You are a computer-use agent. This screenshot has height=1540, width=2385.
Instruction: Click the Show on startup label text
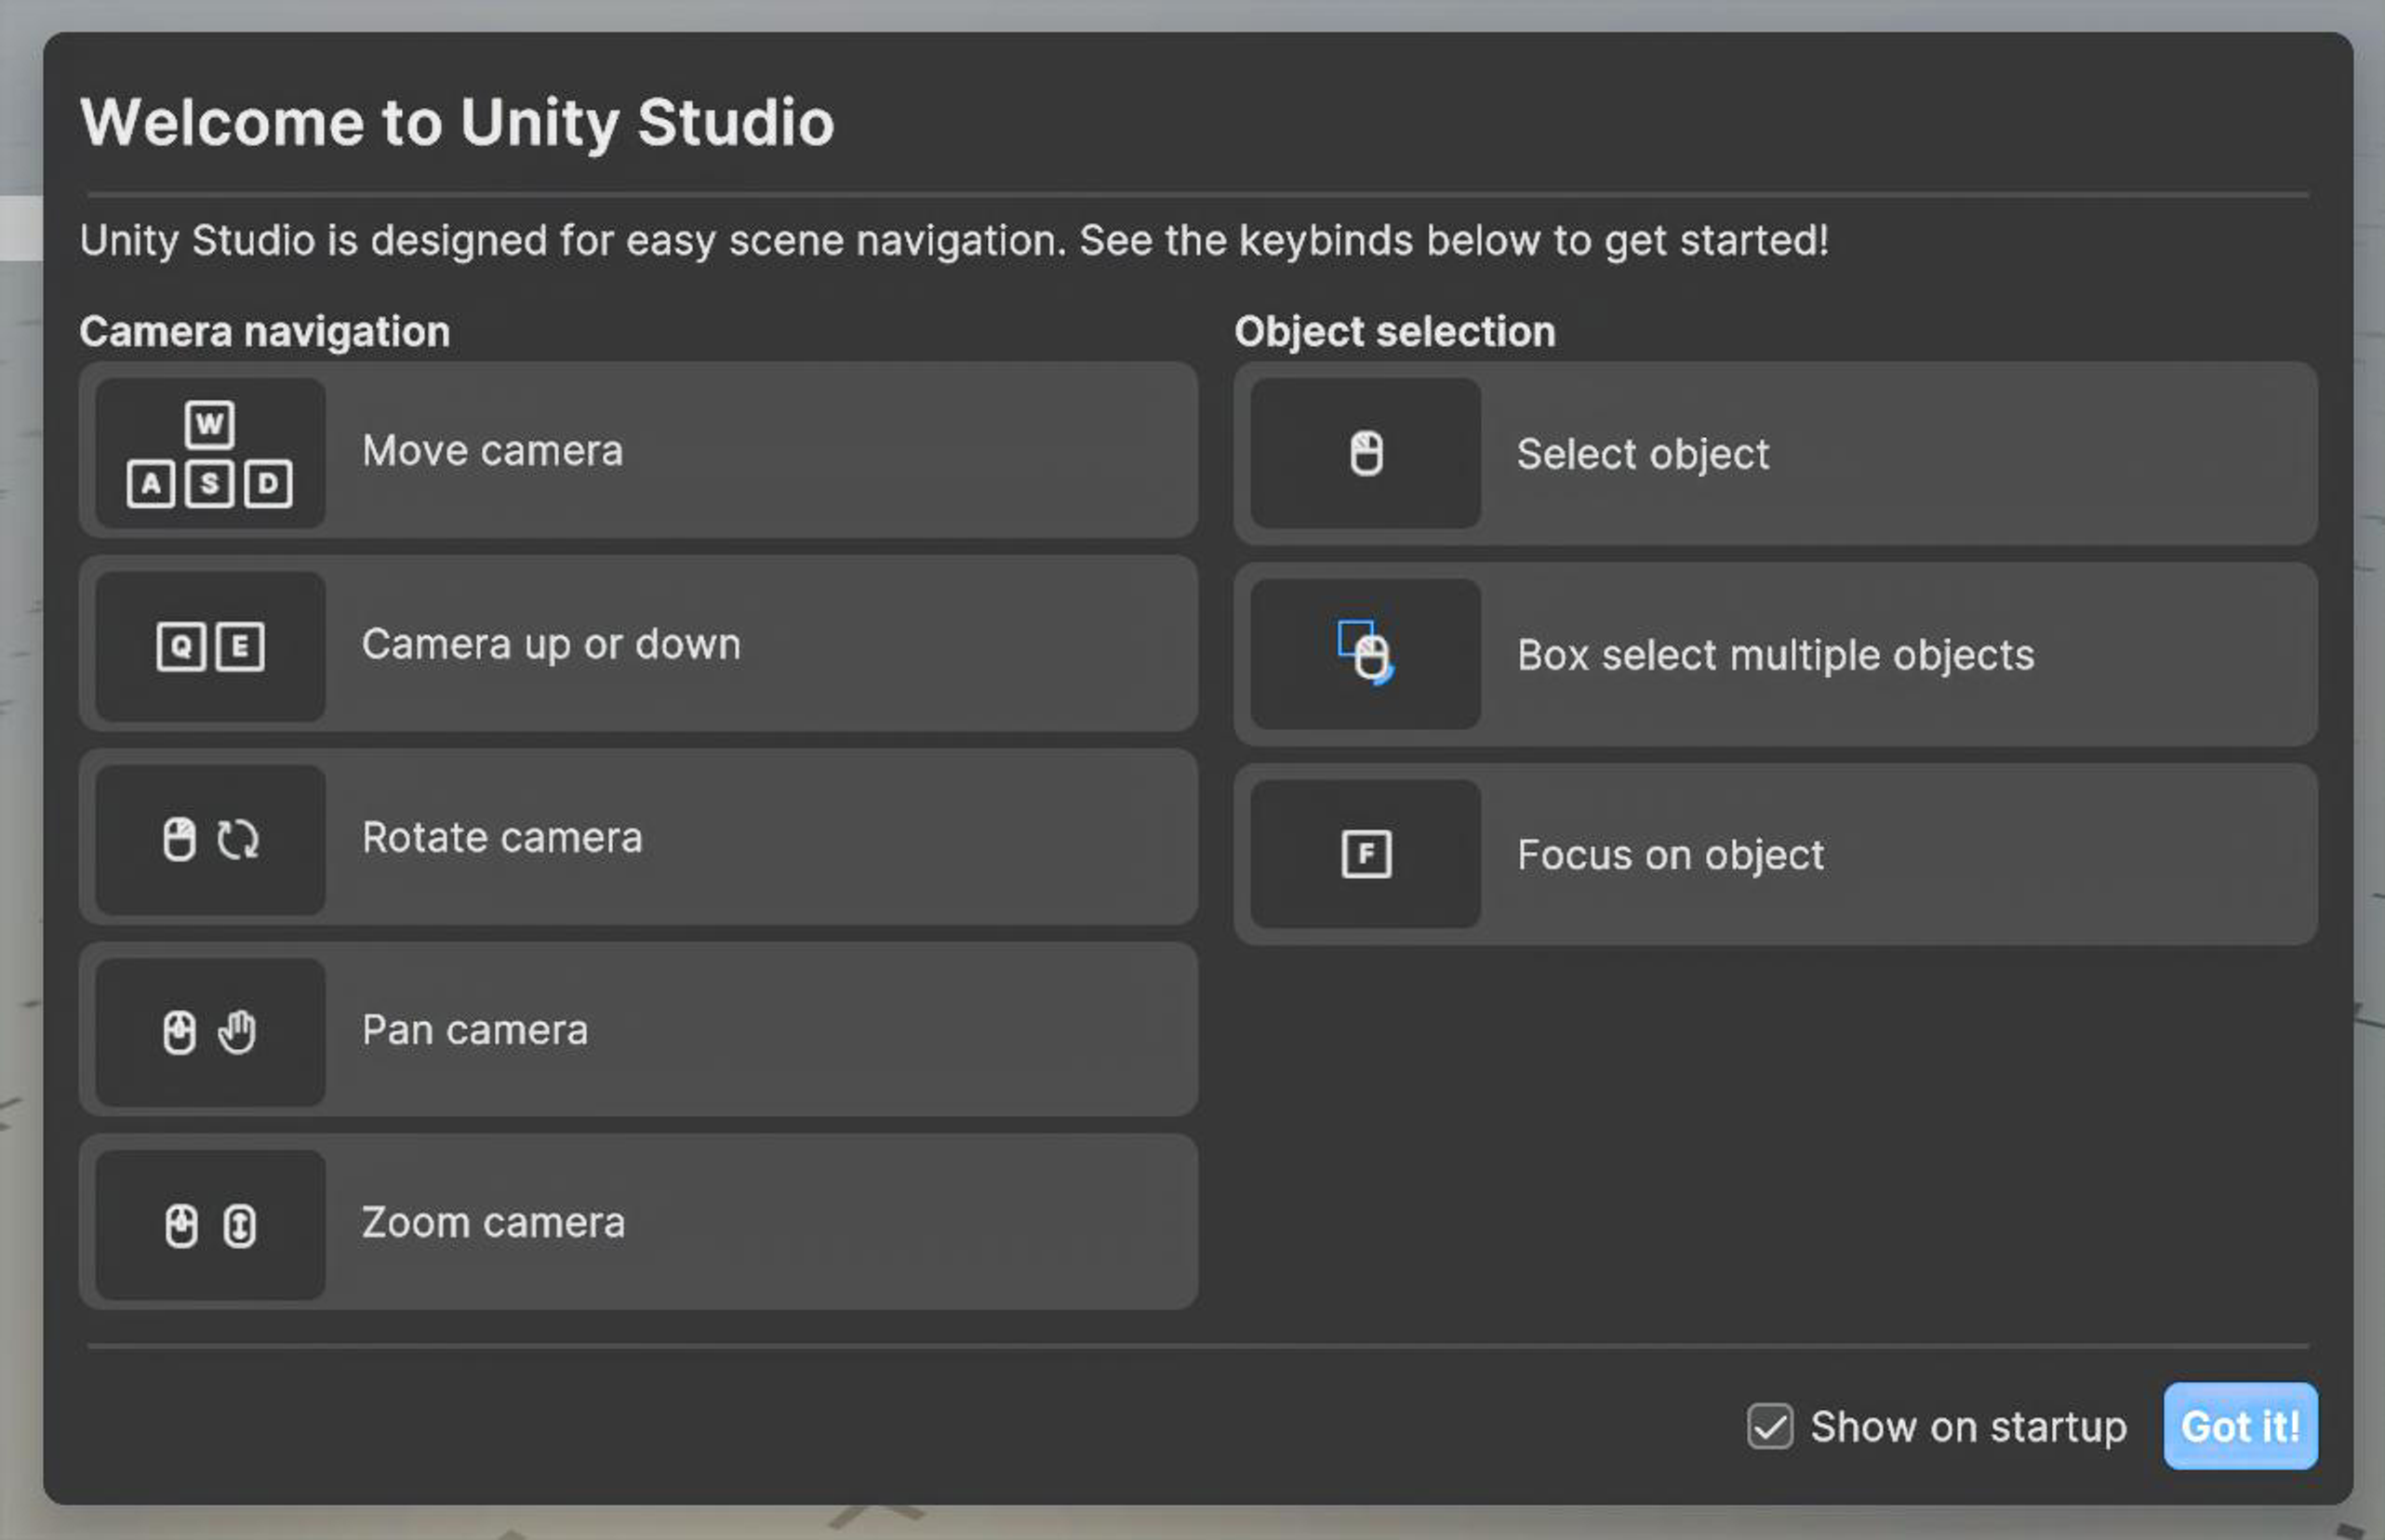(x=1968, y=1427)
